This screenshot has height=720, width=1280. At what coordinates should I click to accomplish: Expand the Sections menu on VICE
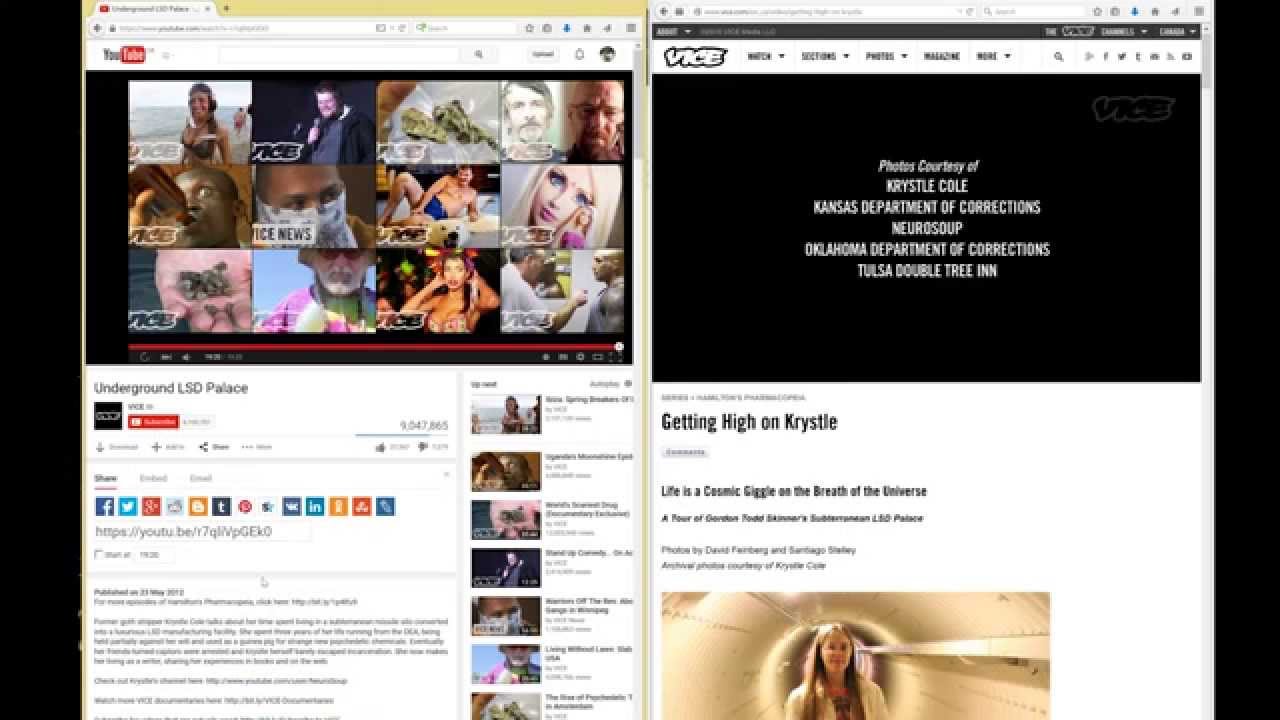click(x=825, y=57)
